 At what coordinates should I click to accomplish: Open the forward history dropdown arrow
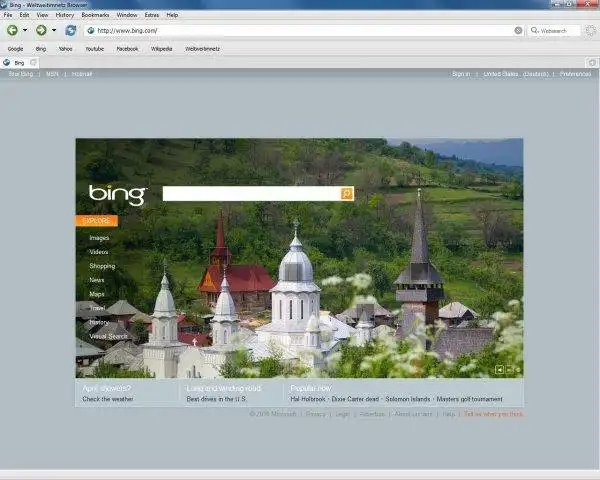pos(54,30)
